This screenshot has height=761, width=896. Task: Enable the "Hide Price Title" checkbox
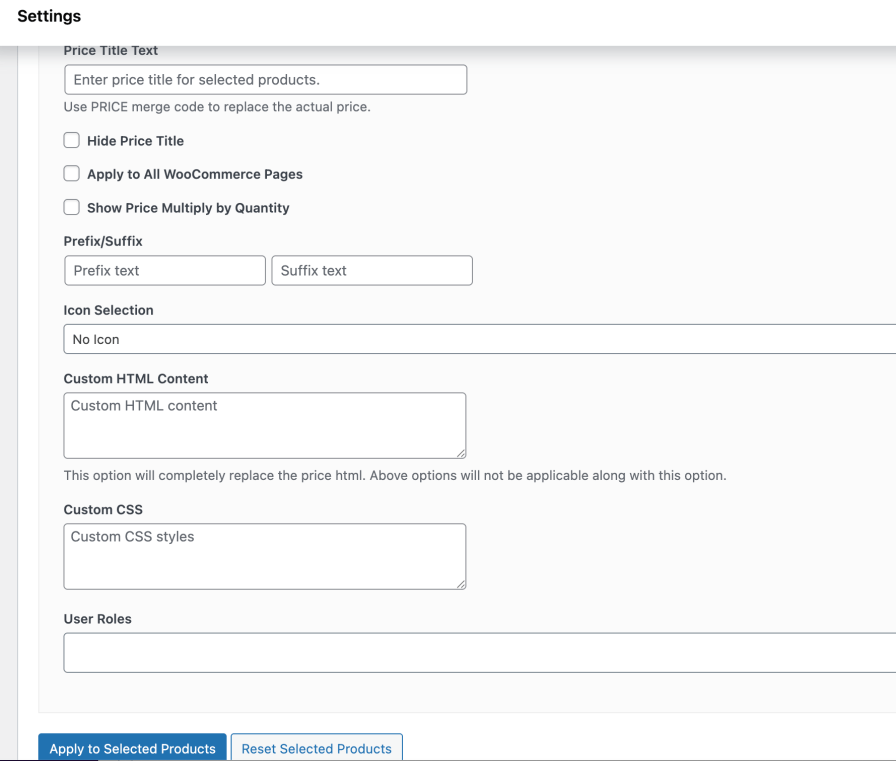click(71, 140)
